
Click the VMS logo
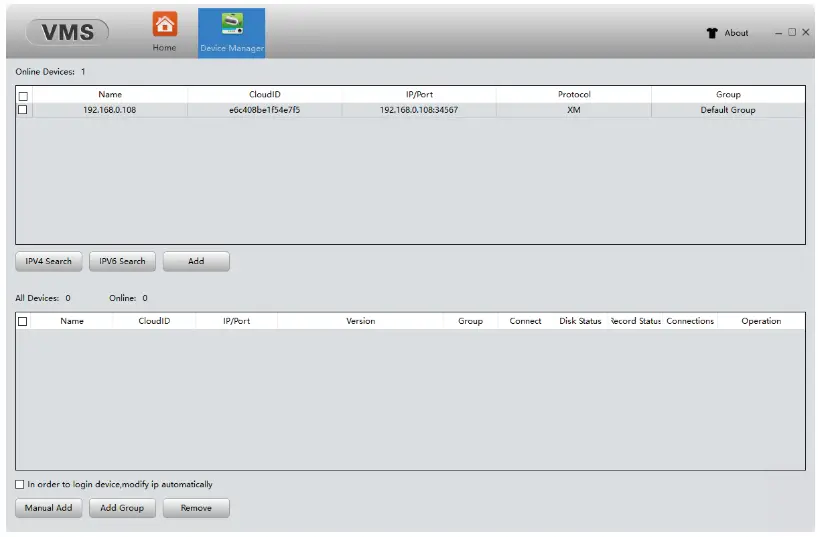pyautogui.click(x=67, y=32)
